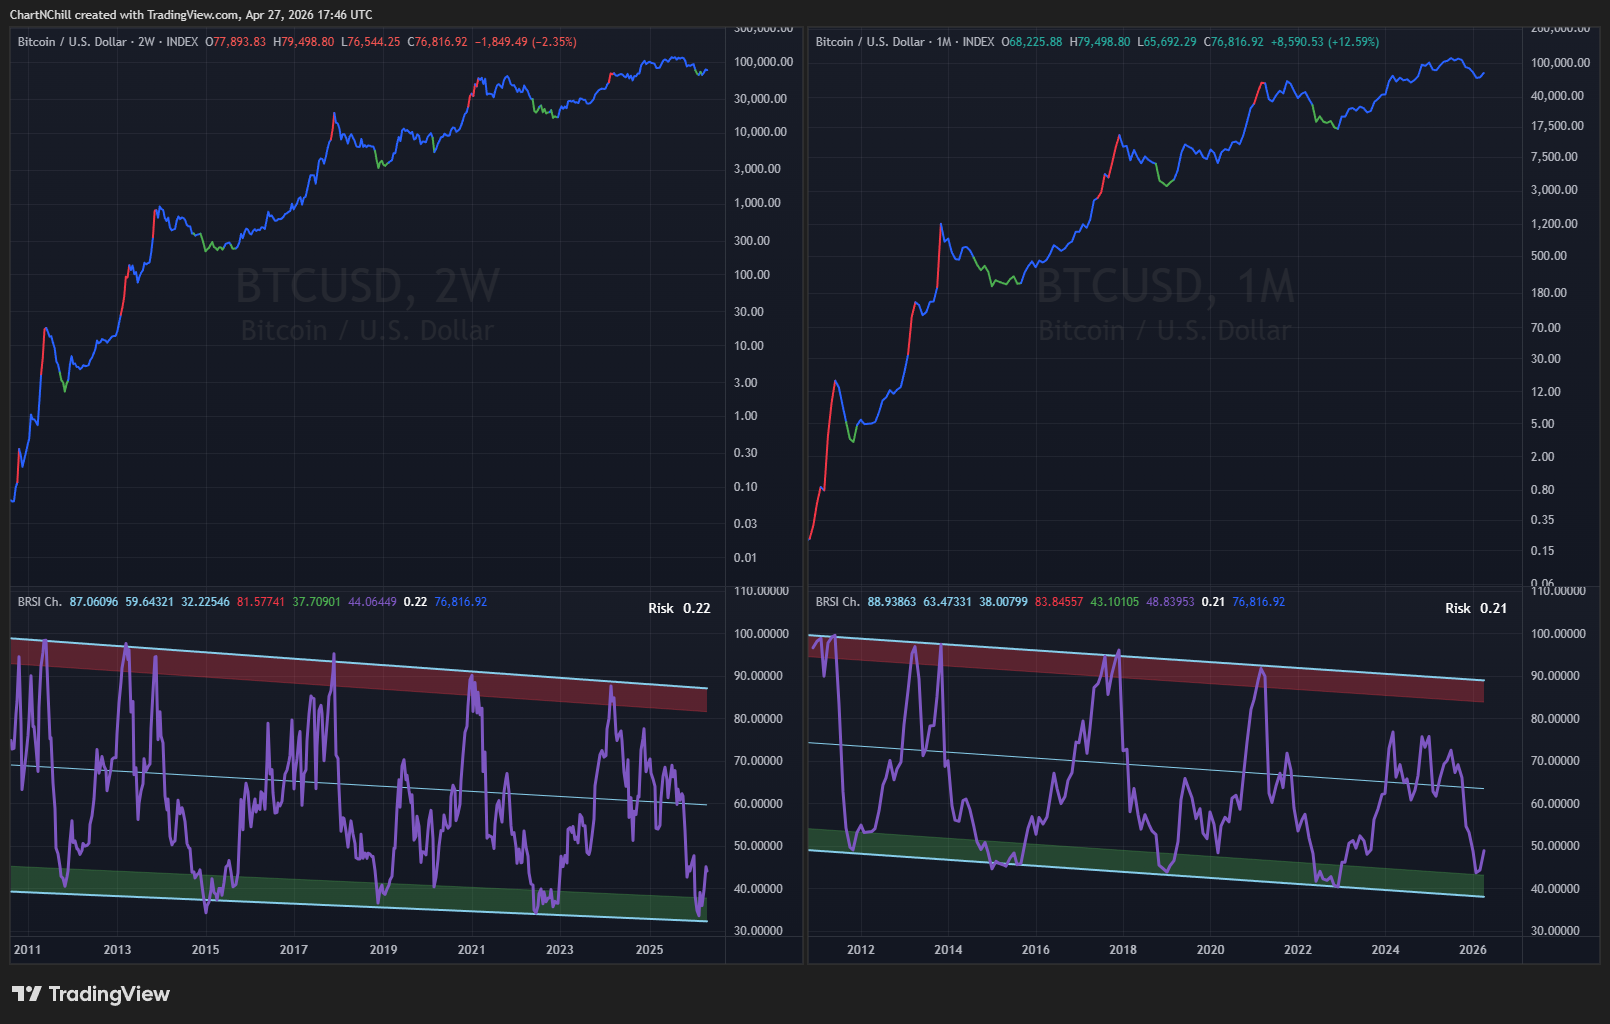Click the low value 65,692.29 on 1M chart
Image resolution: width=1610 pixels, height=1024 pixels.
[x=1170, y=42]
